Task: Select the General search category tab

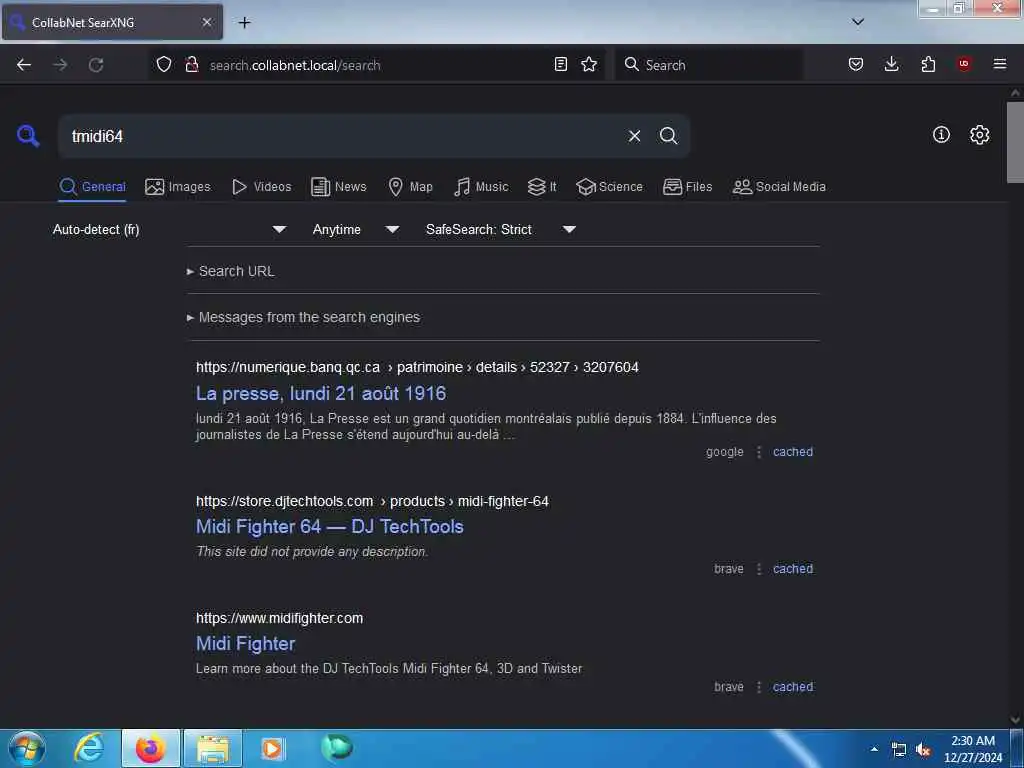Action: 92,187
